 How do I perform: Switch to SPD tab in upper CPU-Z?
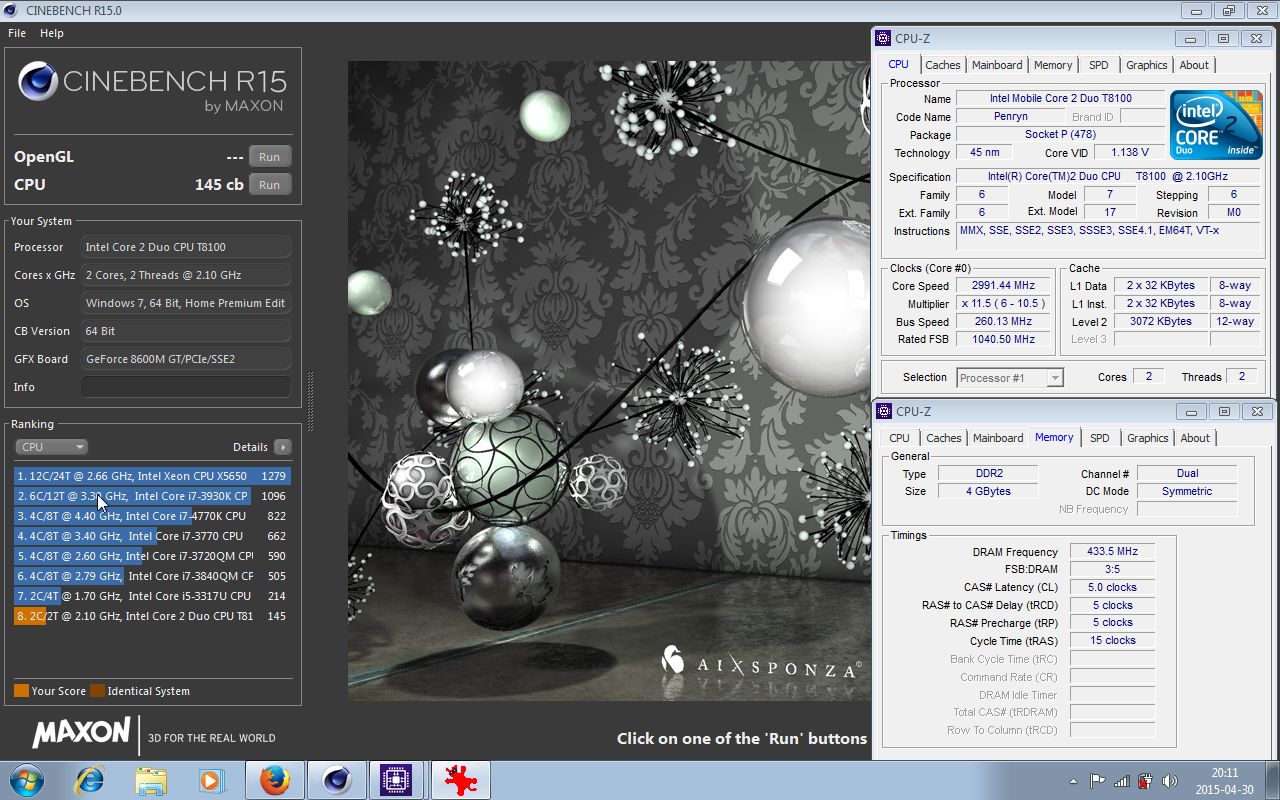coord(1099,65)
